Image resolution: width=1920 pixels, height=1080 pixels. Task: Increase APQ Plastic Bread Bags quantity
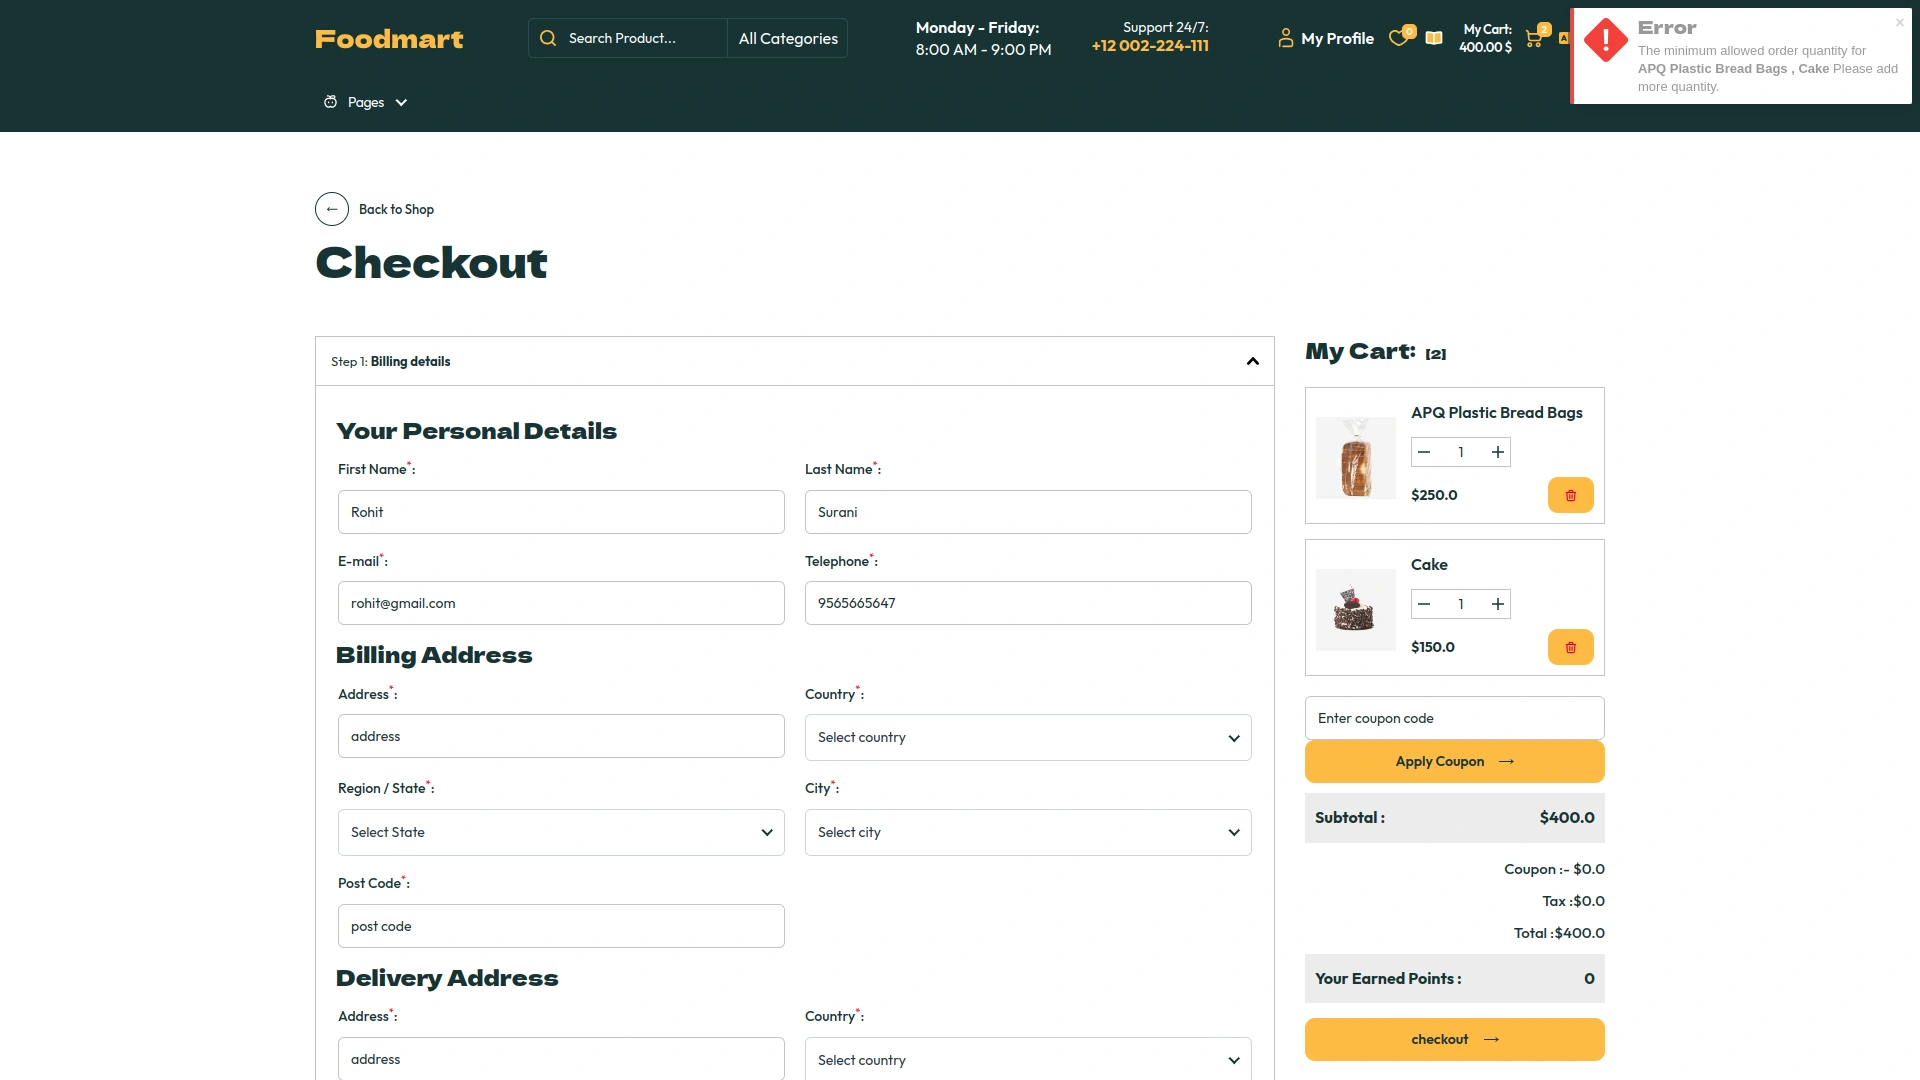coord(1497,452)
